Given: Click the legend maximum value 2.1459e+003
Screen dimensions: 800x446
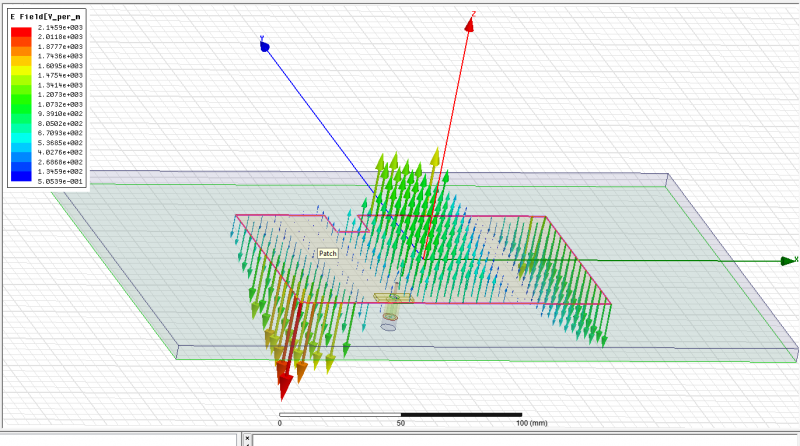Looking at the screenshot, I should coord(60,28).
